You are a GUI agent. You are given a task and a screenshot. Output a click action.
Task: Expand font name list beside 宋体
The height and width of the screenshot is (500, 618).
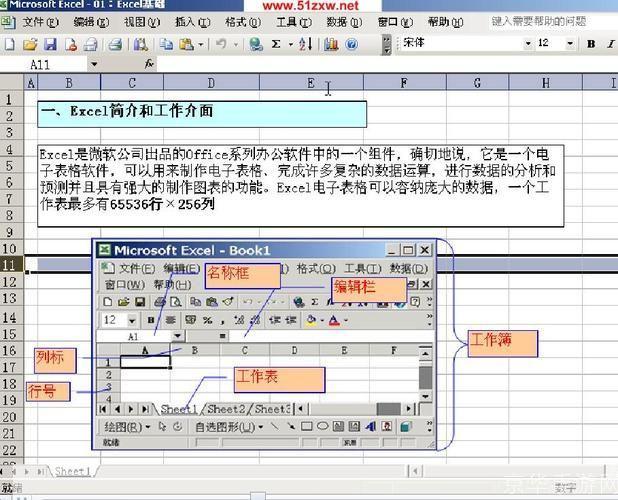pyautogui.click(x=528, y=44)
